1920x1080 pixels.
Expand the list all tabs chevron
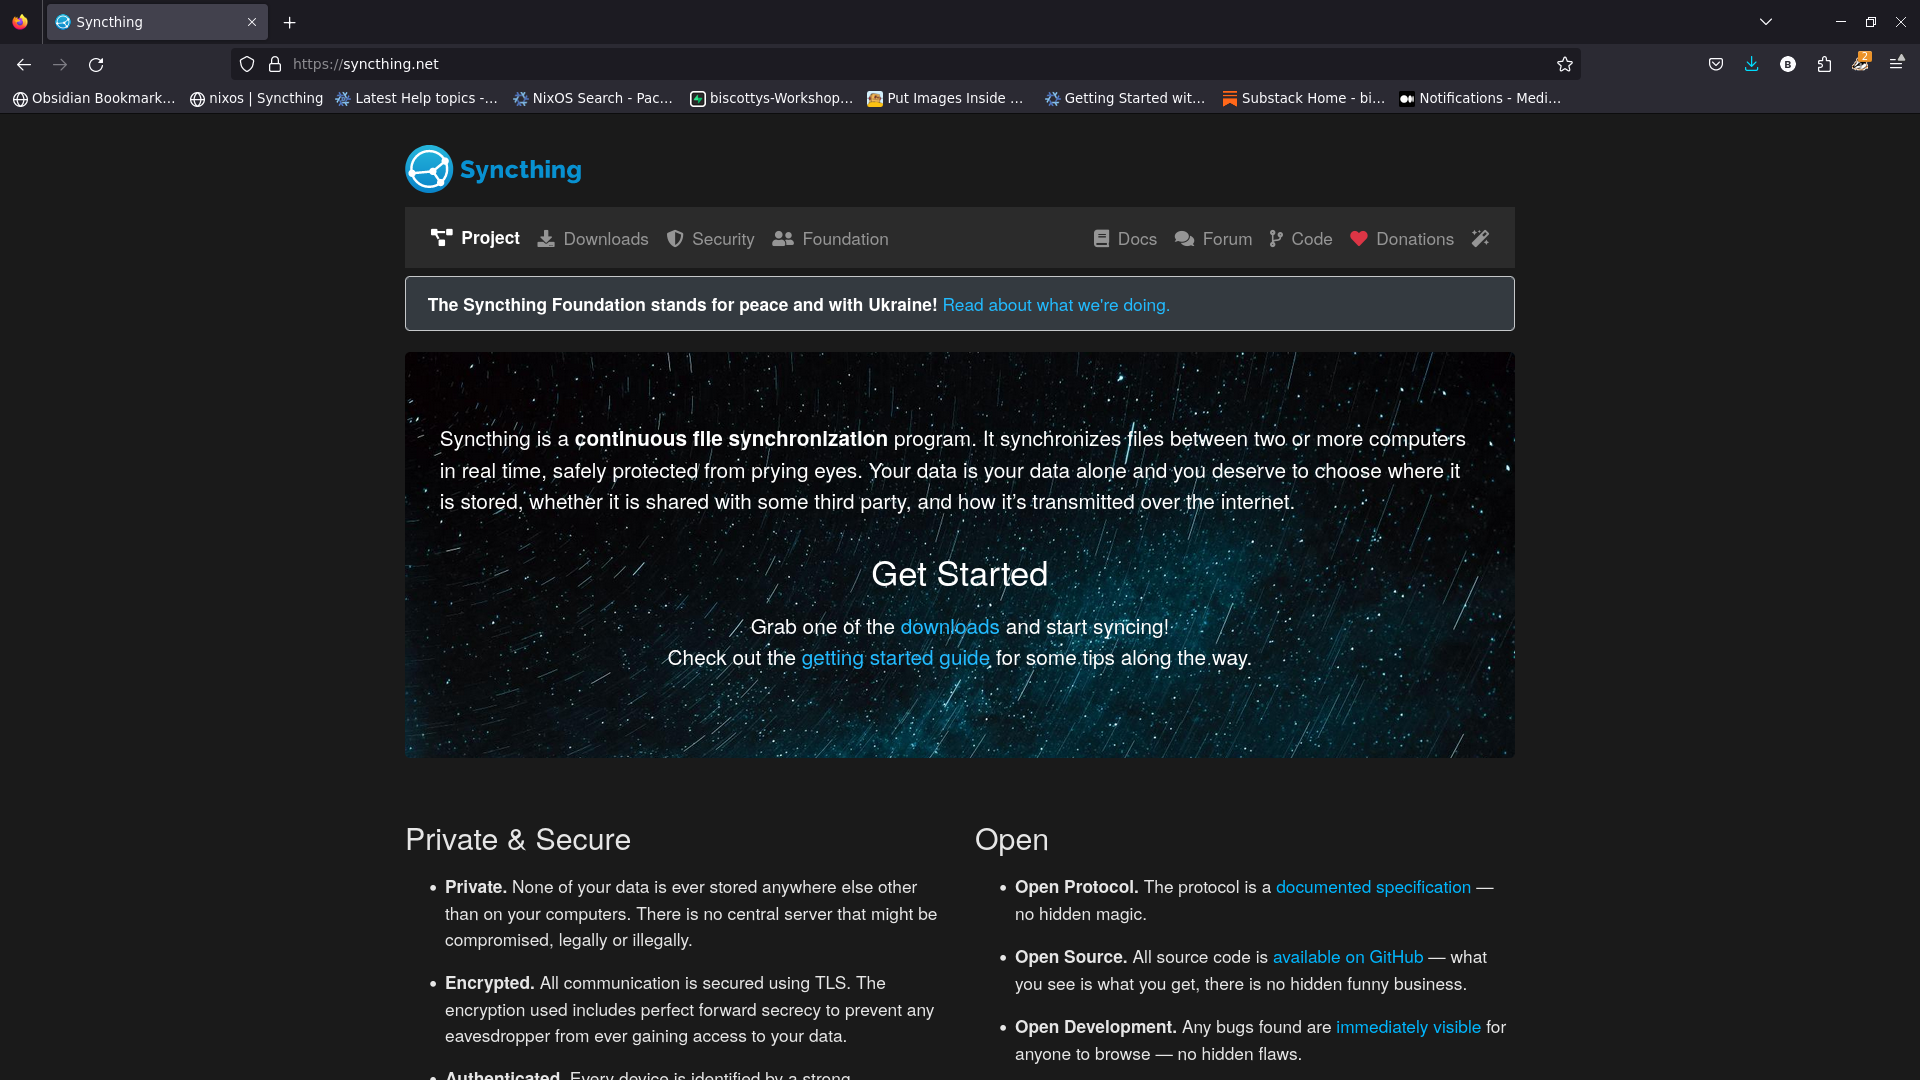1766,22
